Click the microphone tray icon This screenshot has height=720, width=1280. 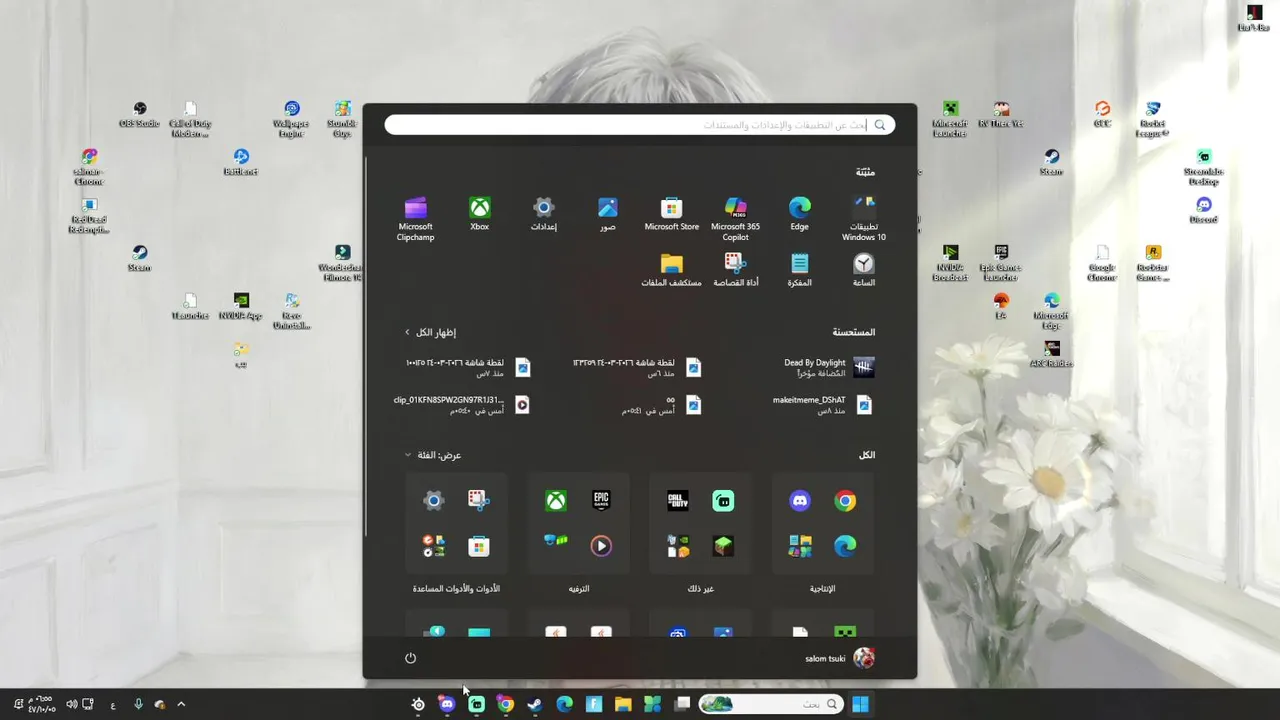click(138, 704)
